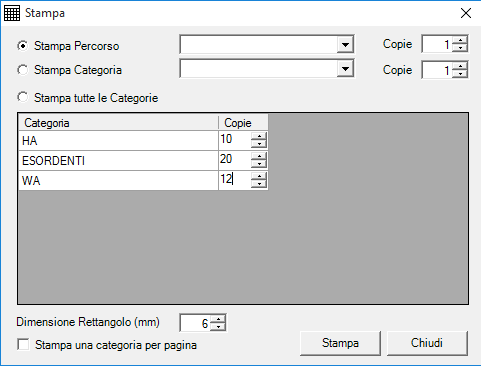481x366 pixels.
Task: Select Stampa Categoria radio button
Action: [23, 70]
